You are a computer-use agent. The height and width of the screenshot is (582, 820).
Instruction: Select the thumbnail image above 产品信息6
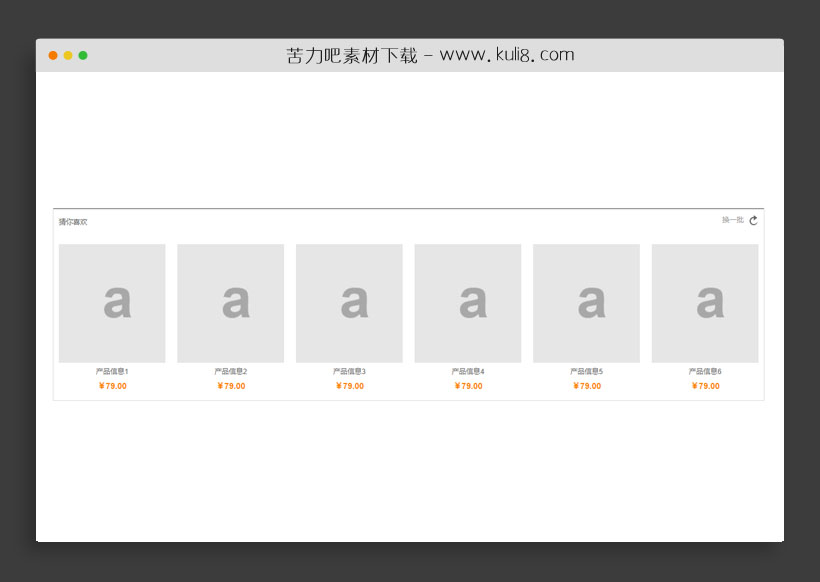(705, 303)
